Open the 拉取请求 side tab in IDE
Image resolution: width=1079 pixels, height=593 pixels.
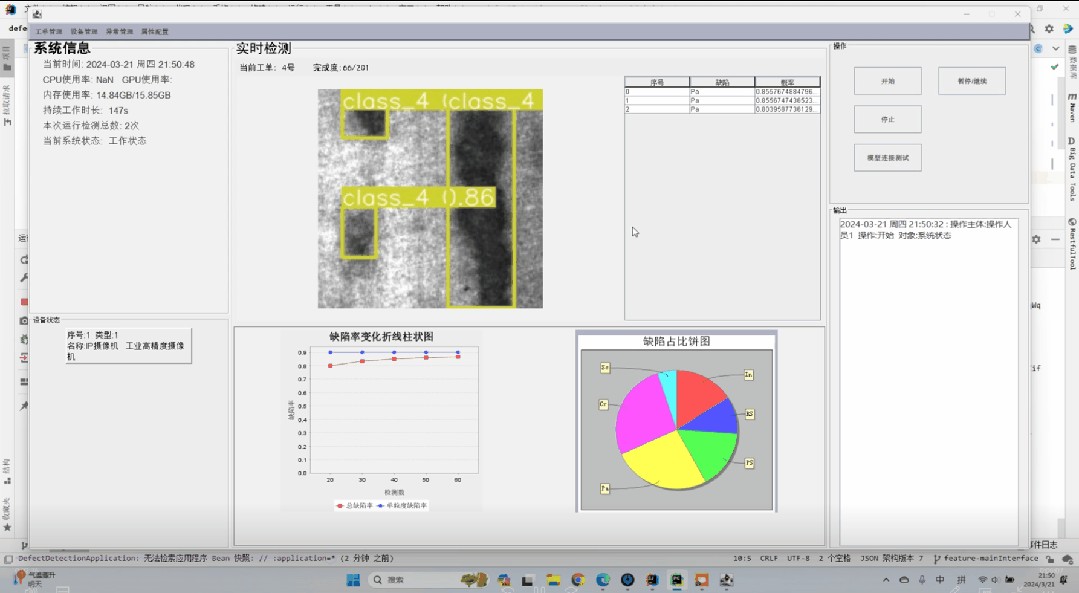(x=7, y=105)
